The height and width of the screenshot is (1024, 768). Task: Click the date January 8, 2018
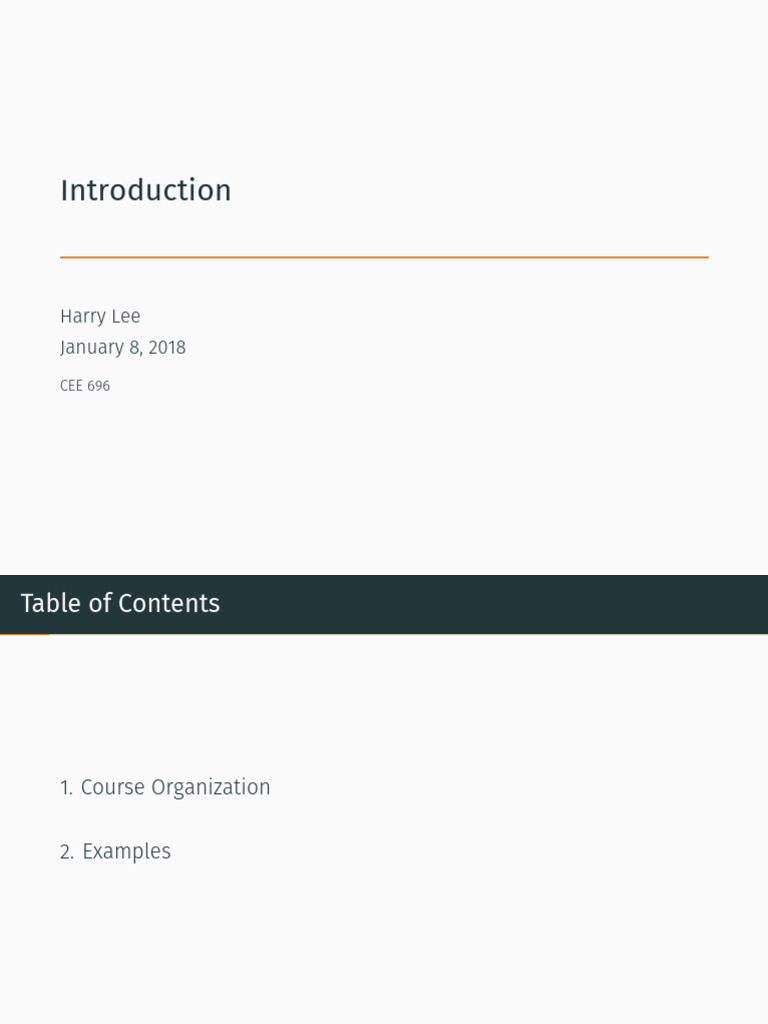123,347
